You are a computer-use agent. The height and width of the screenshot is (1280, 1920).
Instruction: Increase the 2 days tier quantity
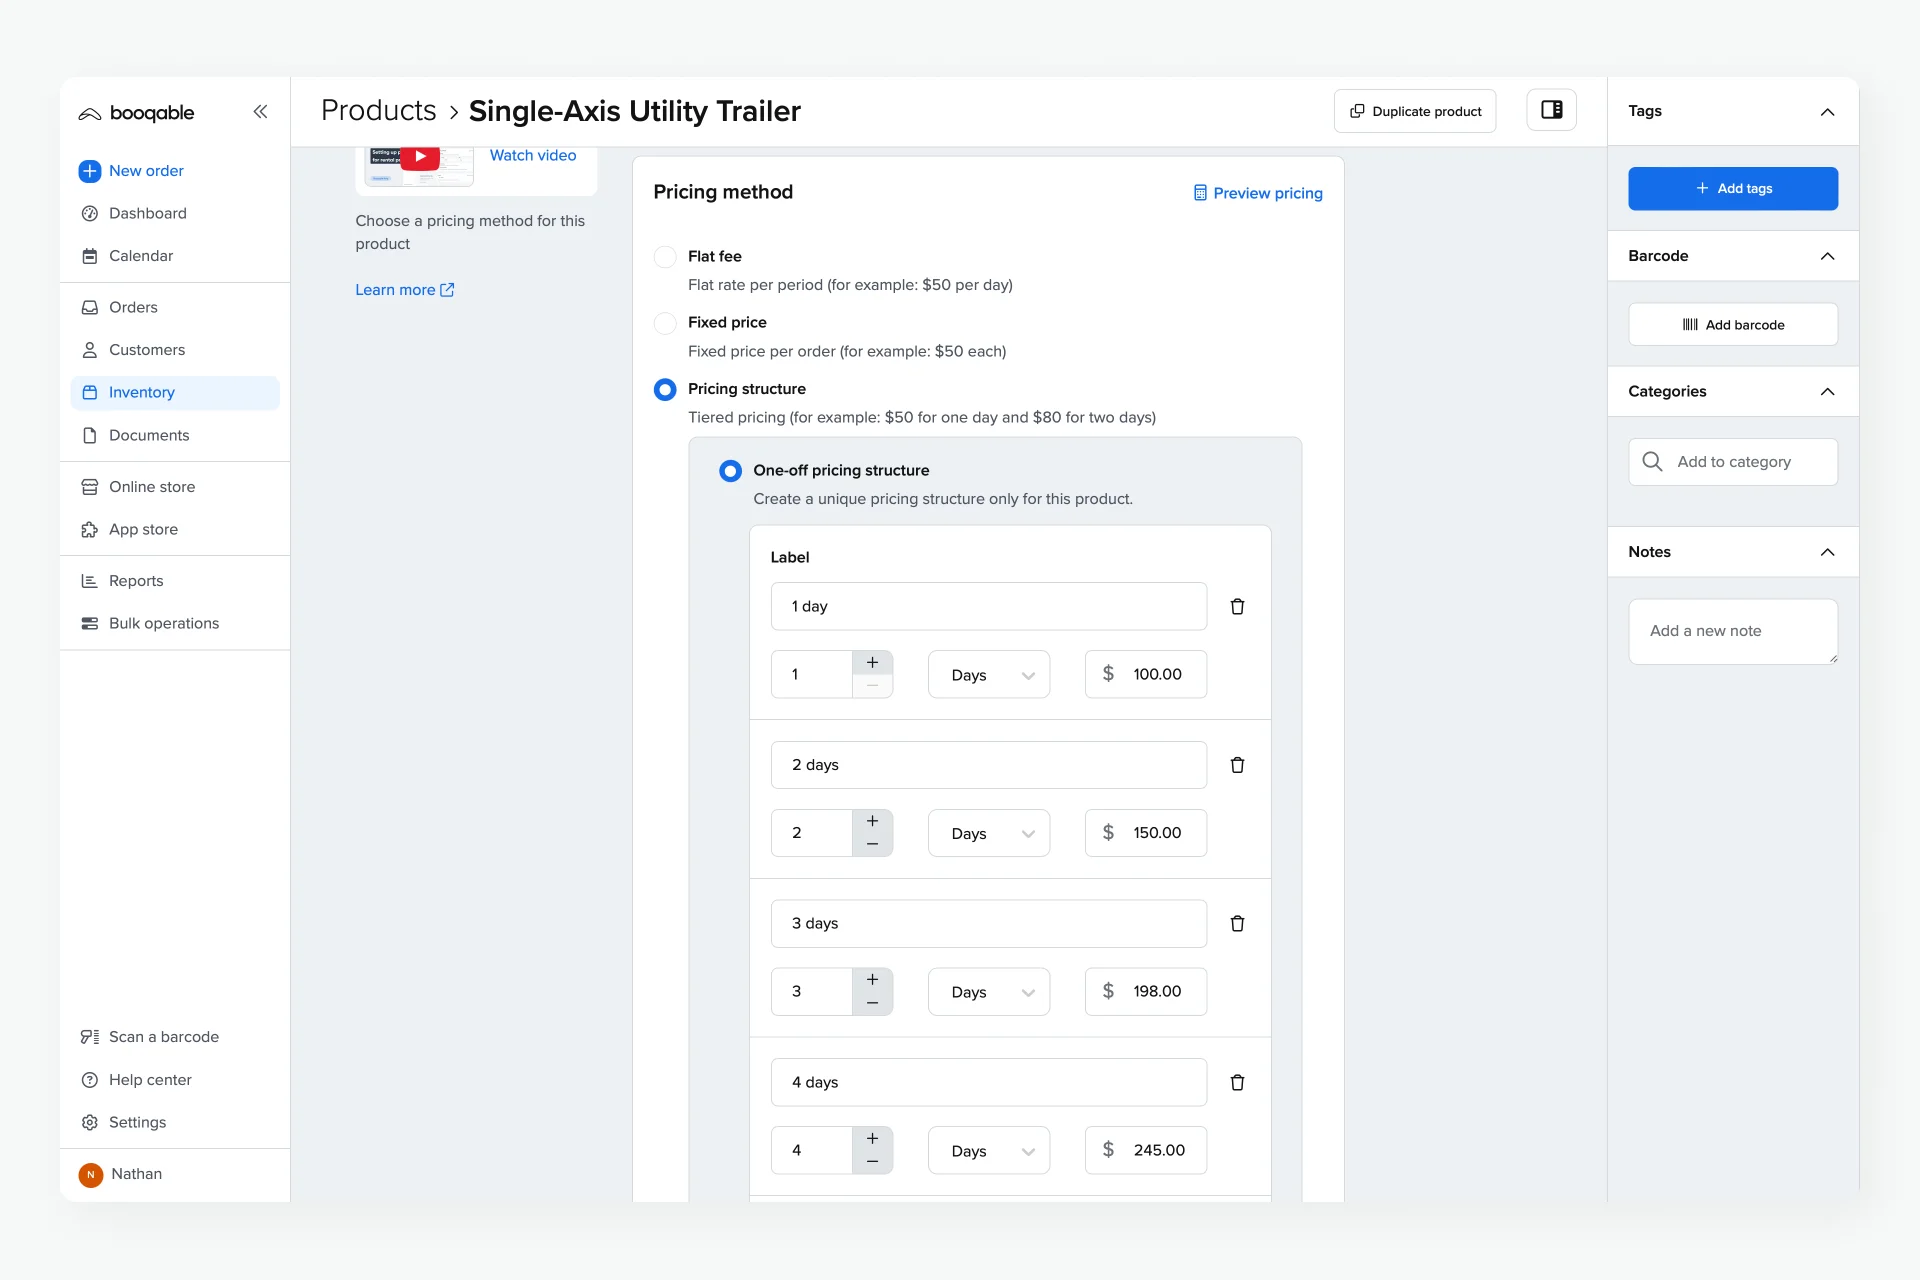point(872,821)
